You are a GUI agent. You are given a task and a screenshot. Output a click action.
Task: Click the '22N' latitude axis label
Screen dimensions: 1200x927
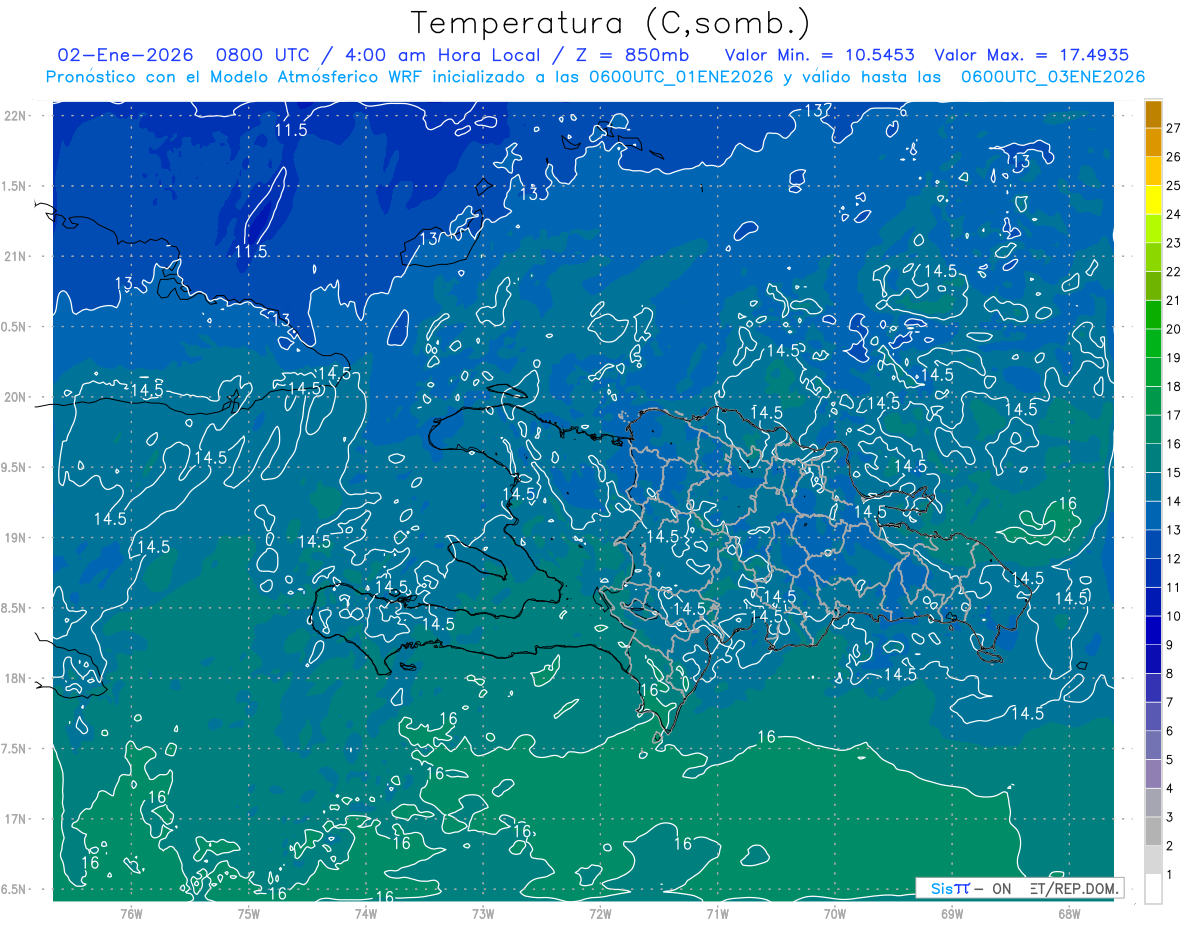point(16,116)
